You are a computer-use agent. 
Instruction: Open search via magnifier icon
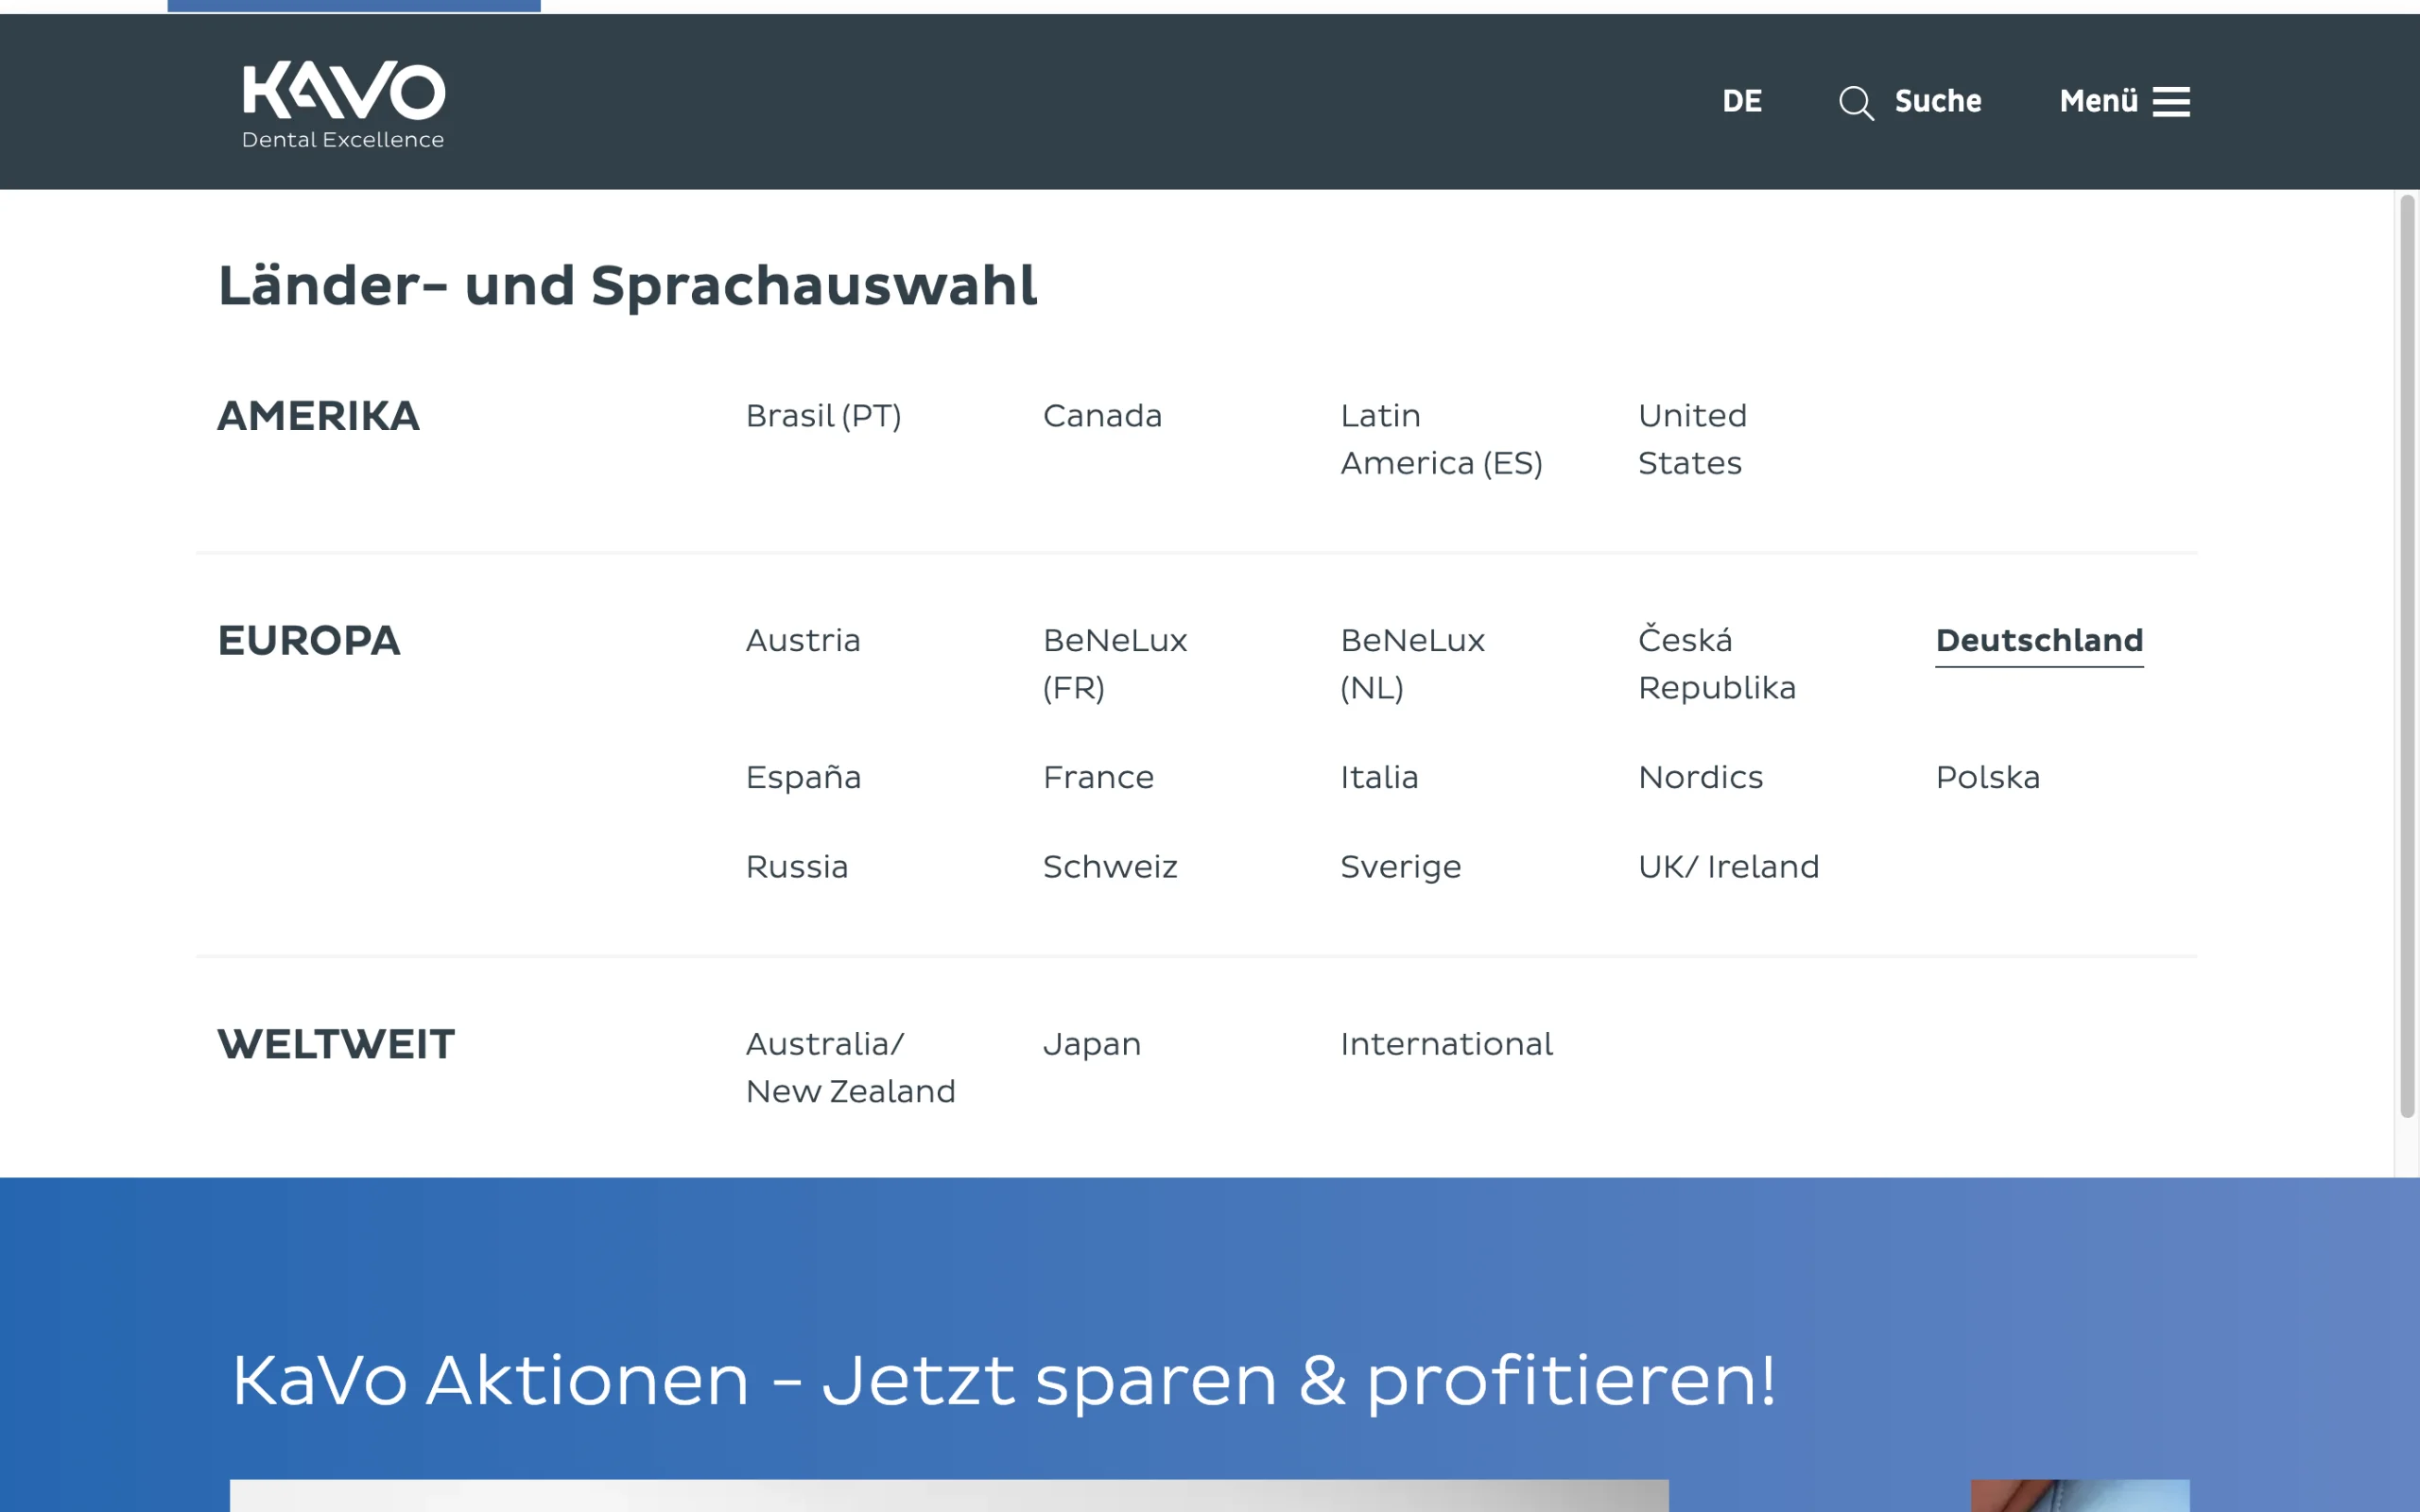click(1856, 102)
